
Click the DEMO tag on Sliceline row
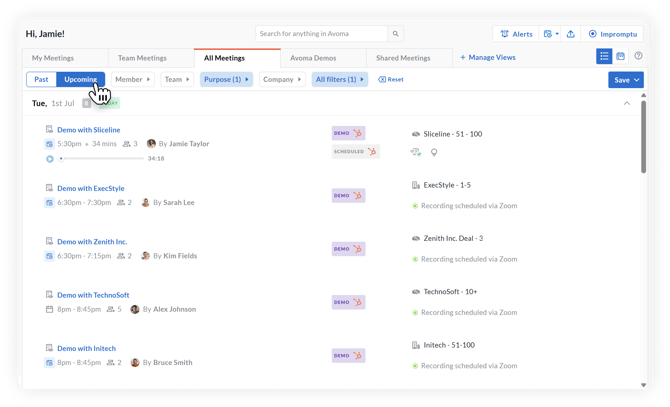pyautogui.click(x=348, y=133)
